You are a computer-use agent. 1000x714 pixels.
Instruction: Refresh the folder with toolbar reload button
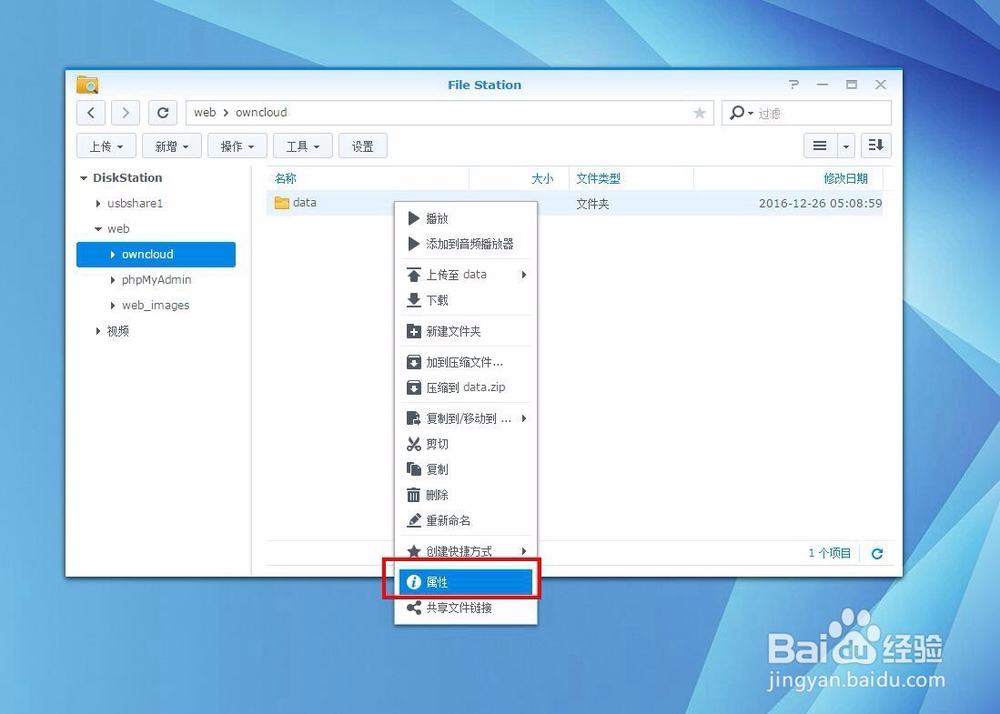point(163,113)
